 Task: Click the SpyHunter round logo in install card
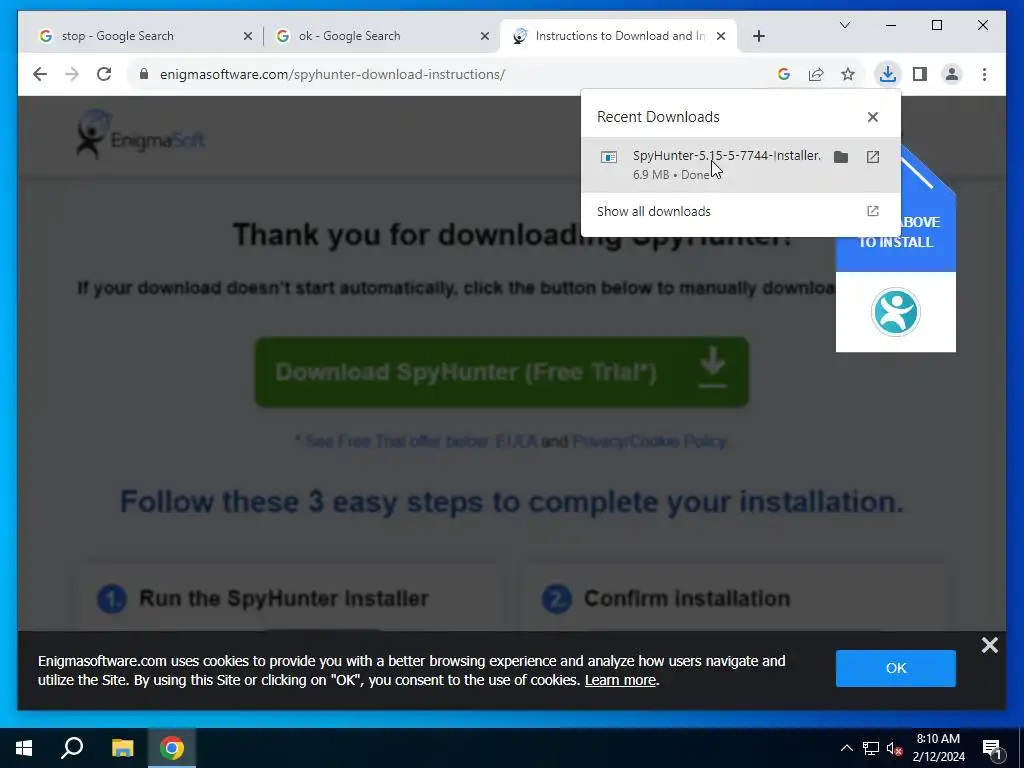[895, 312]
